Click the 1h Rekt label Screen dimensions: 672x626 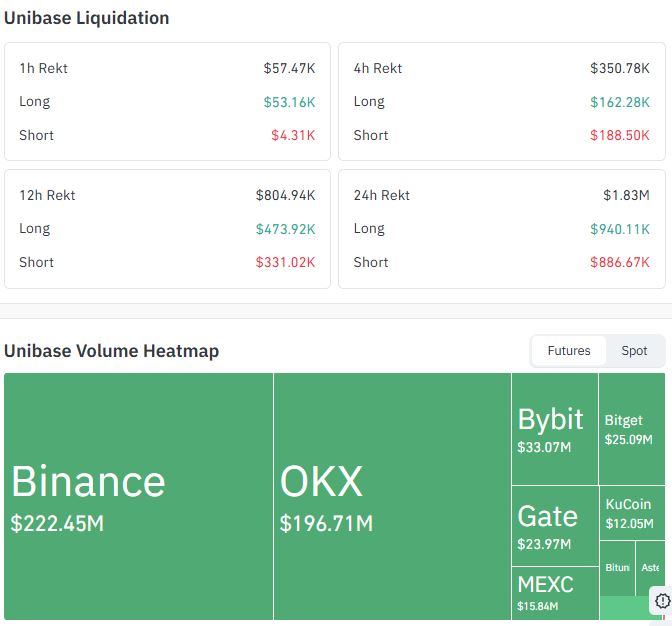43,68
